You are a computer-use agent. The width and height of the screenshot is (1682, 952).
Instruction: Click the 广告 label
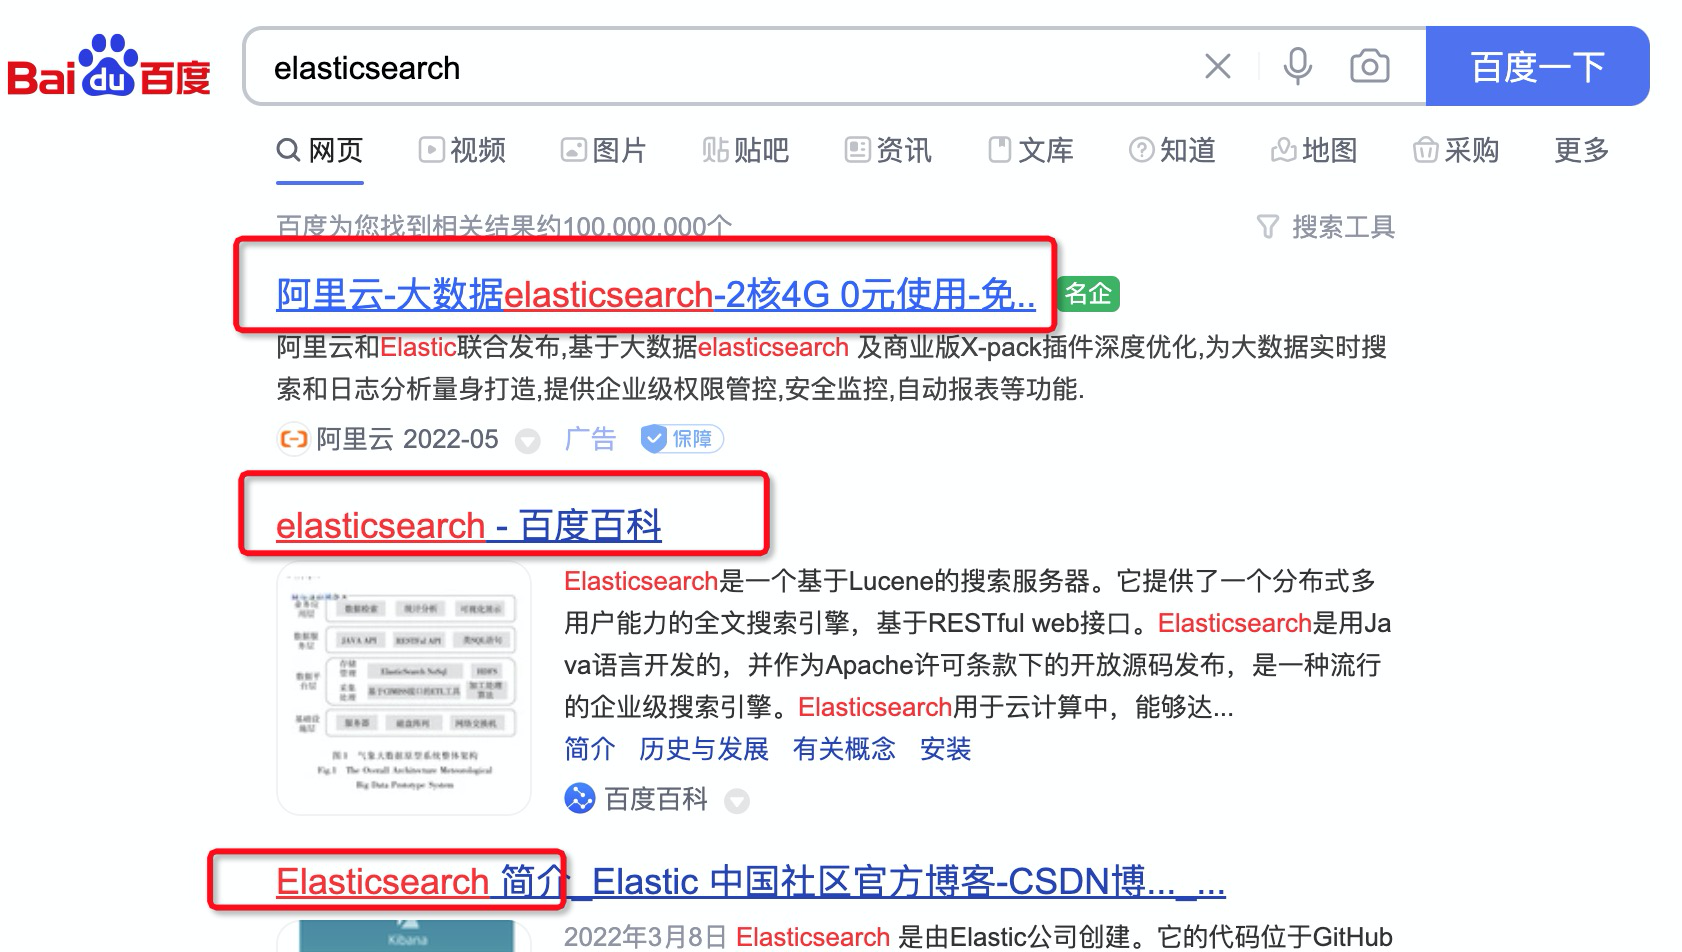click(591, 439)
